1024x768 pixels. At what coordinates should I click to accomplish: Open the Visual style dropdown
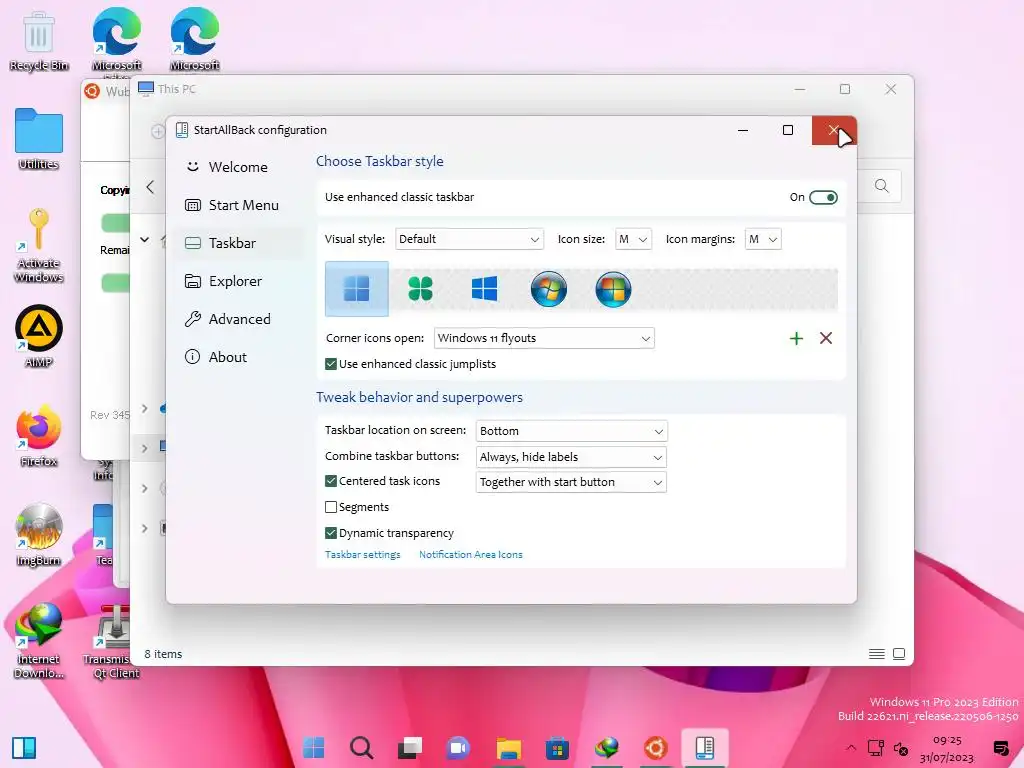point(470,239)
